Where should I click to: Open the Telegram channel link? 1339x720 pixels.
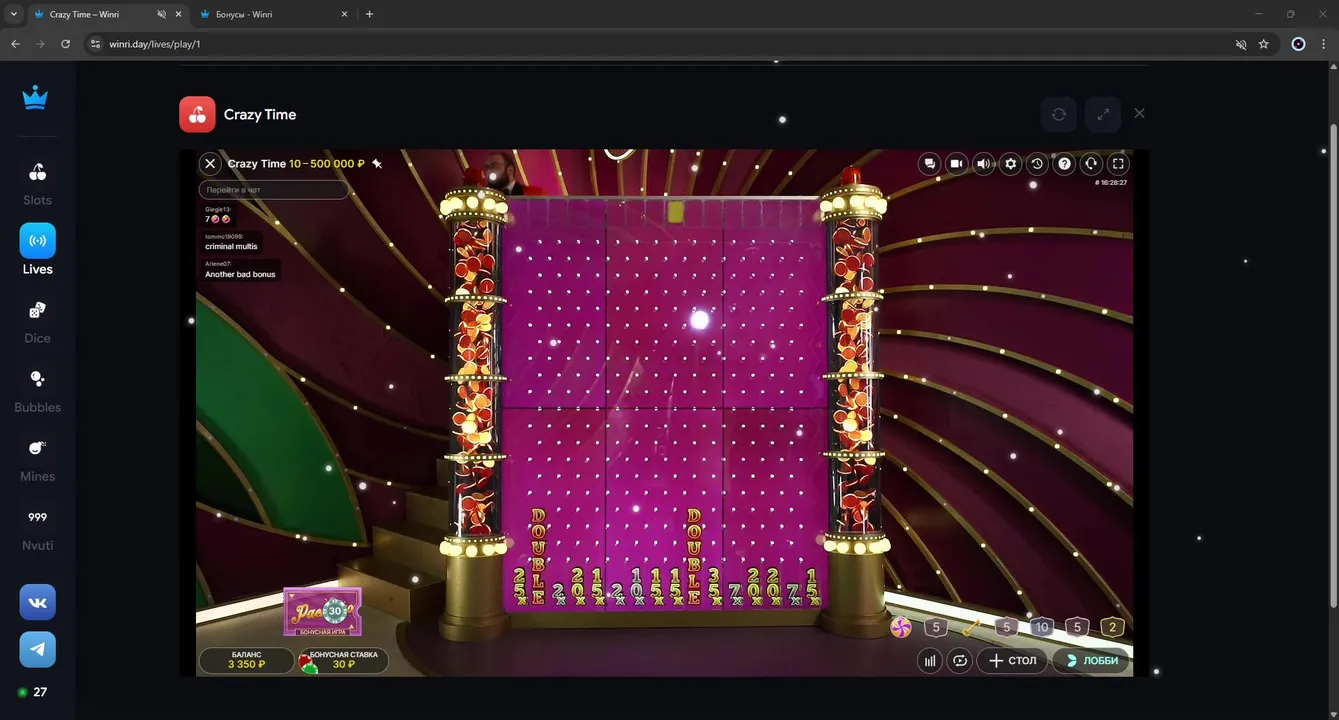click(38, 649)
